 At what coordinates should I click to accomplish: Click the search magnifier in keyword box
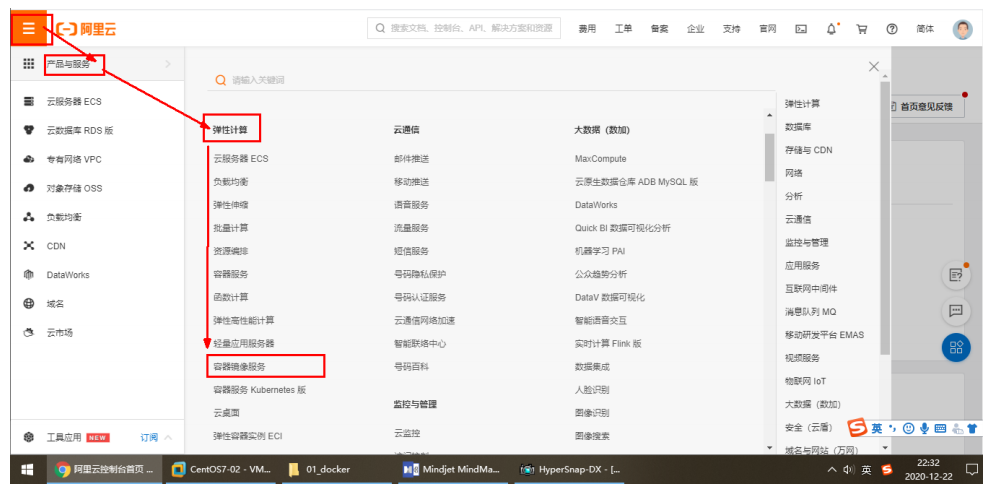[221, 80]
